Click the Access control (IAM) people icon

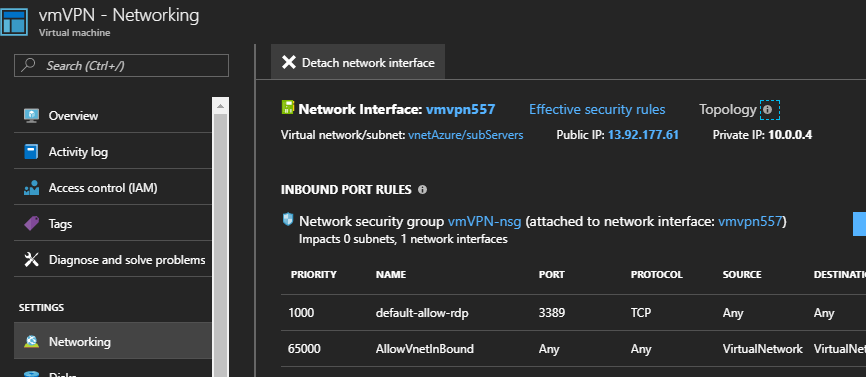pos(31,188)
